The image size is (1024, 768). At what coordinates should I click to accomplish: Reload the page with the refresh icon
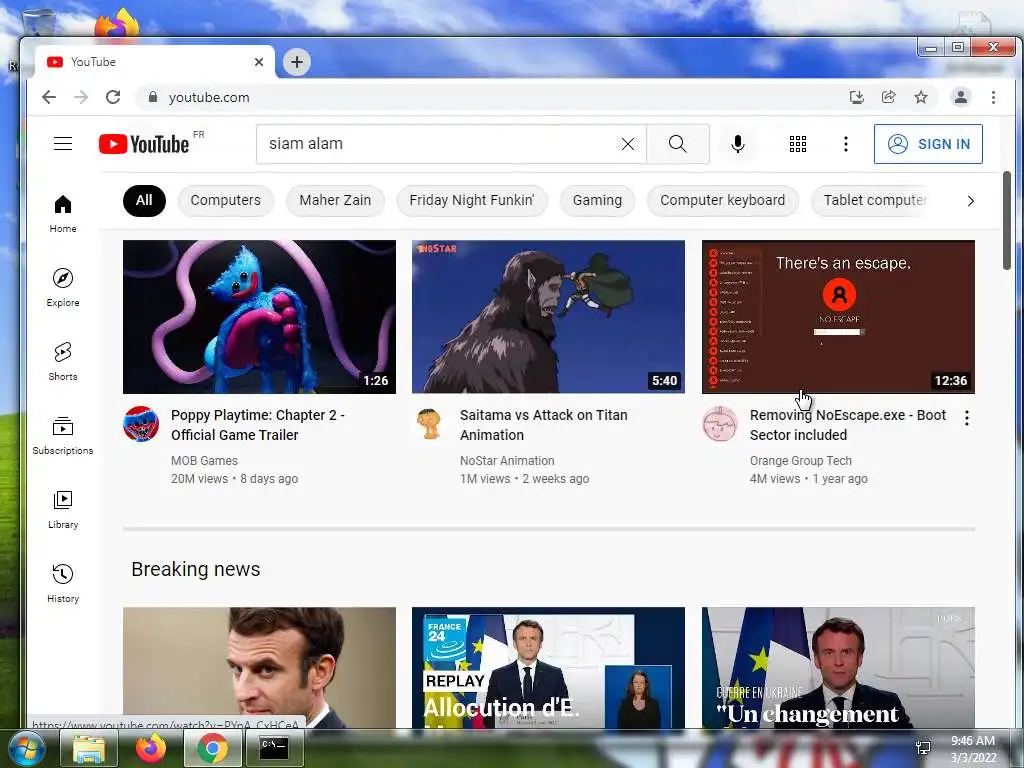113,97
